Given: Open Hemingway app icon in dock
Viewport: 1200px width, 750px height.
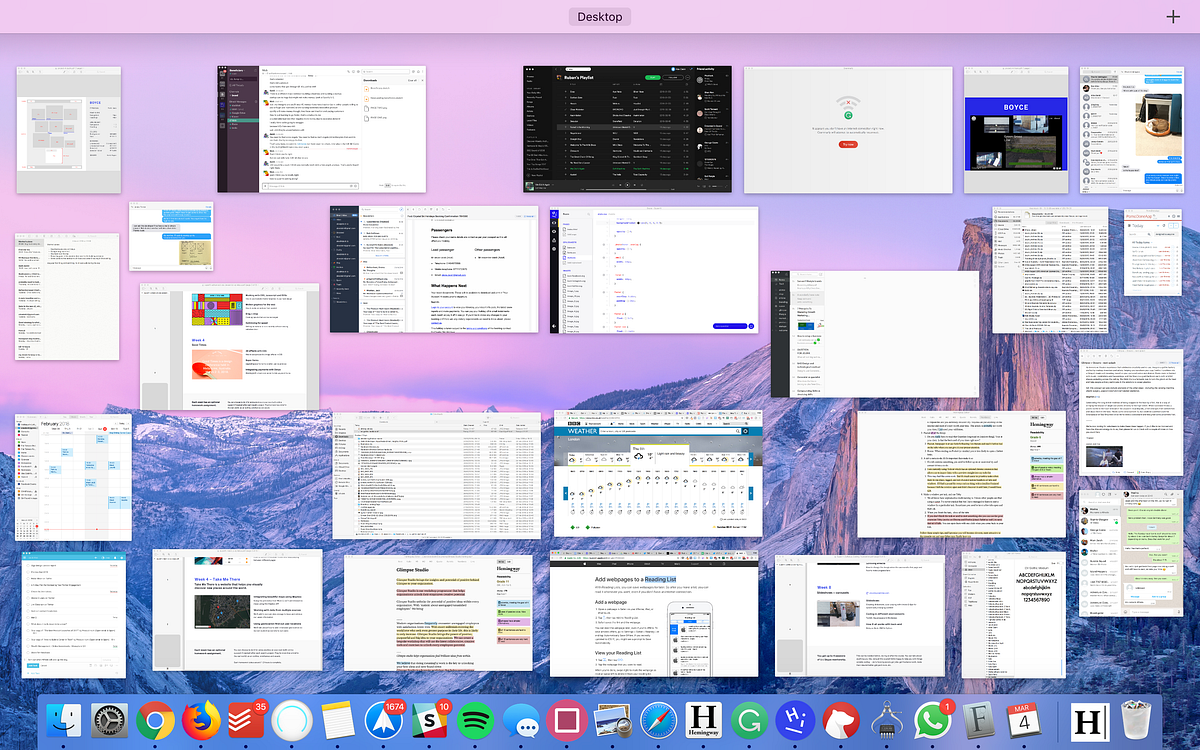Looking at the screenshot, I should tap(705, 722).
